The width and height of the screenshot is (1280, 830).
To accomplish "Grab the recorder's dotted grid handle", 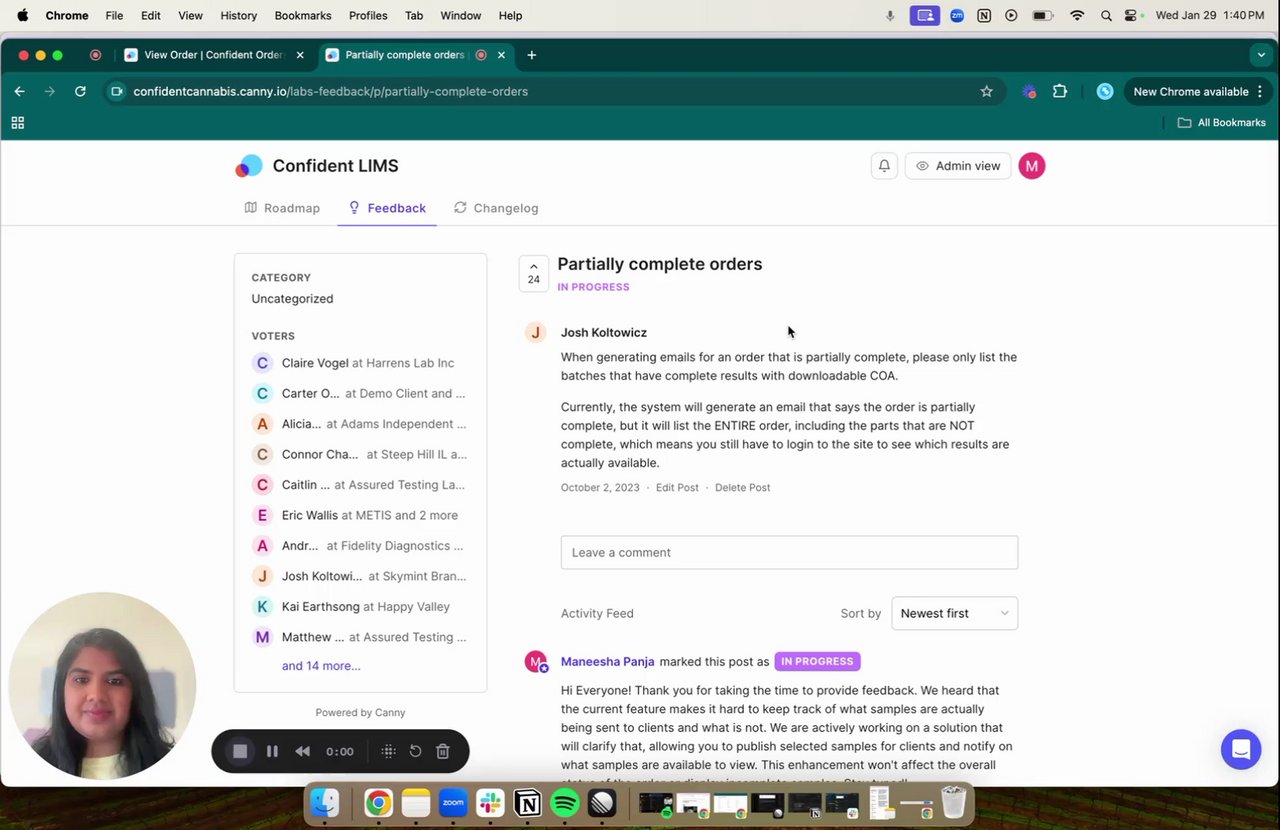I will coord(389,751).
